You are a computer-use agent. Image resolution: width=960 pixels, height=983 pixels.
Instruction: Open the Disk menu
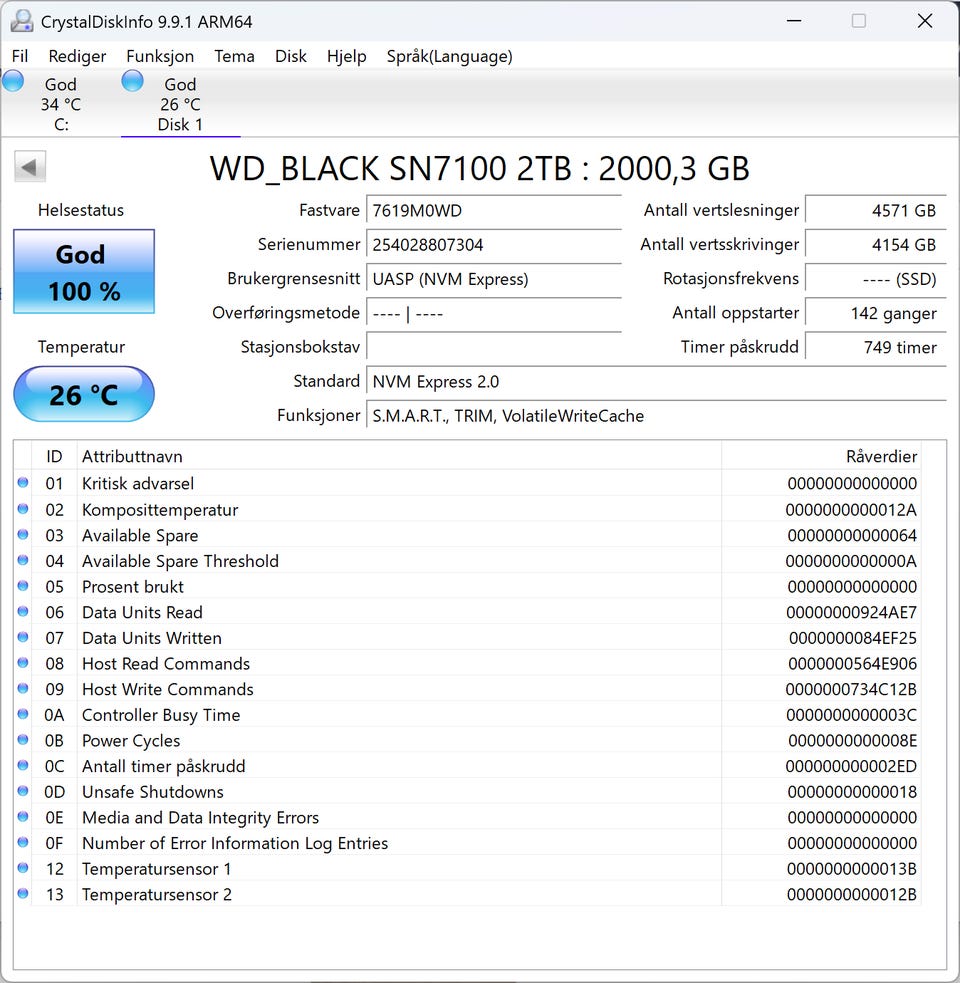pos(291,56)
